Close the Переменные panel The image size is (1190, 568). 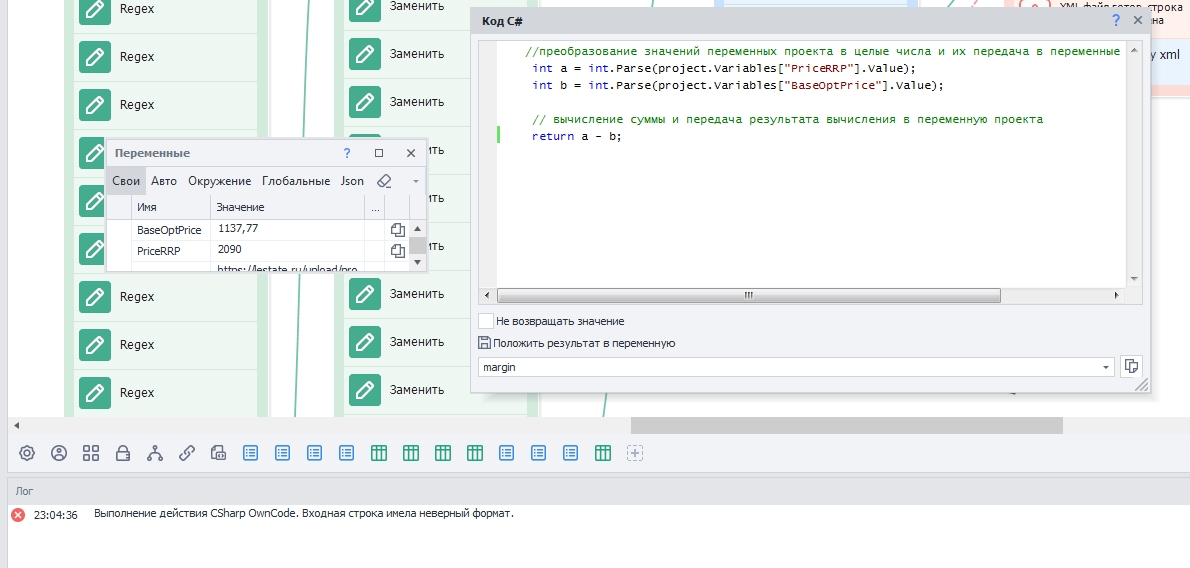coord(411,153)
